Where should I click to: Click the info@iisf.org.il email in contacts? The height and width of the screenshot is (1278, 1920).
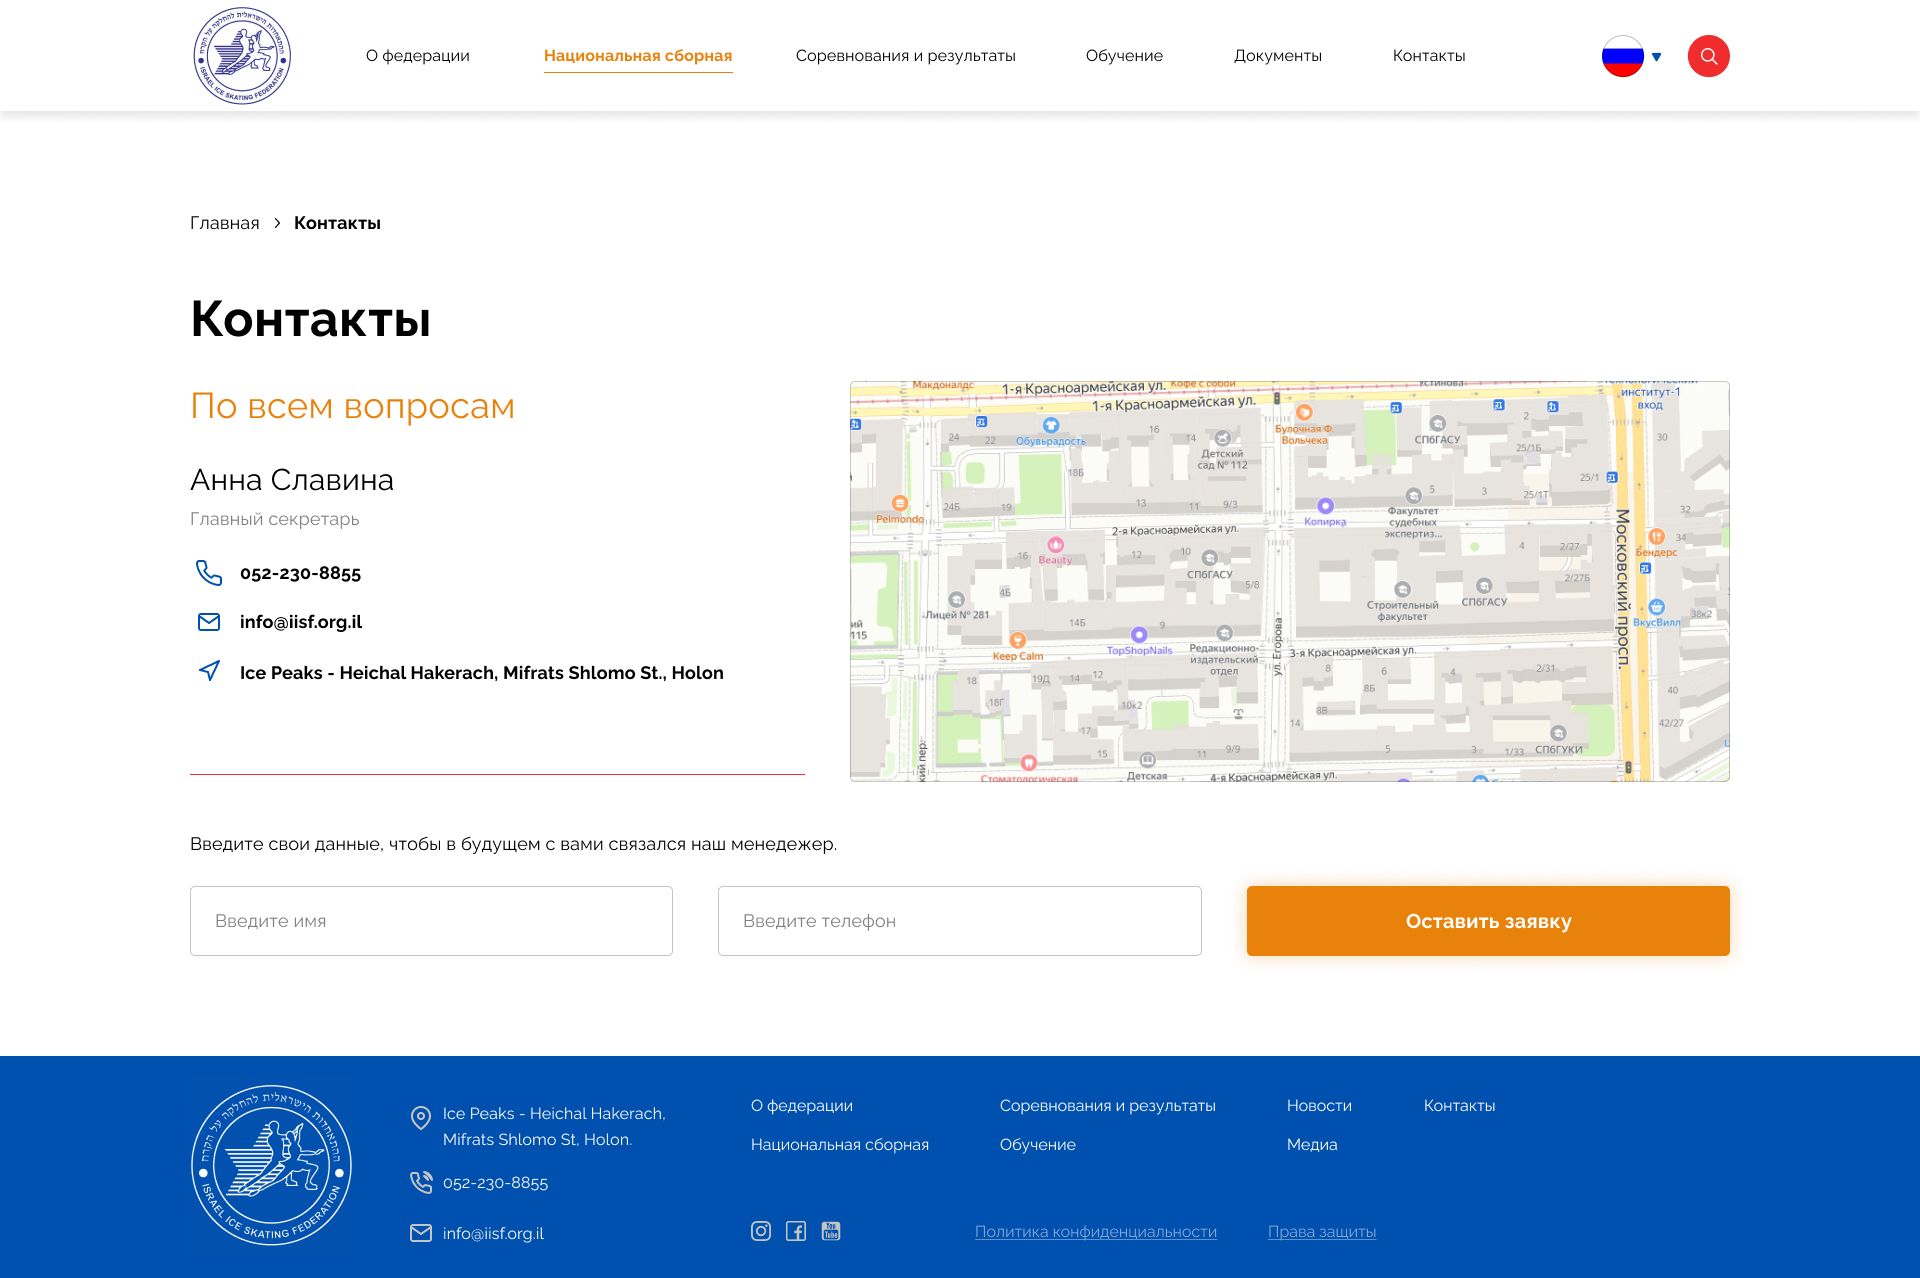coord(300,622)
